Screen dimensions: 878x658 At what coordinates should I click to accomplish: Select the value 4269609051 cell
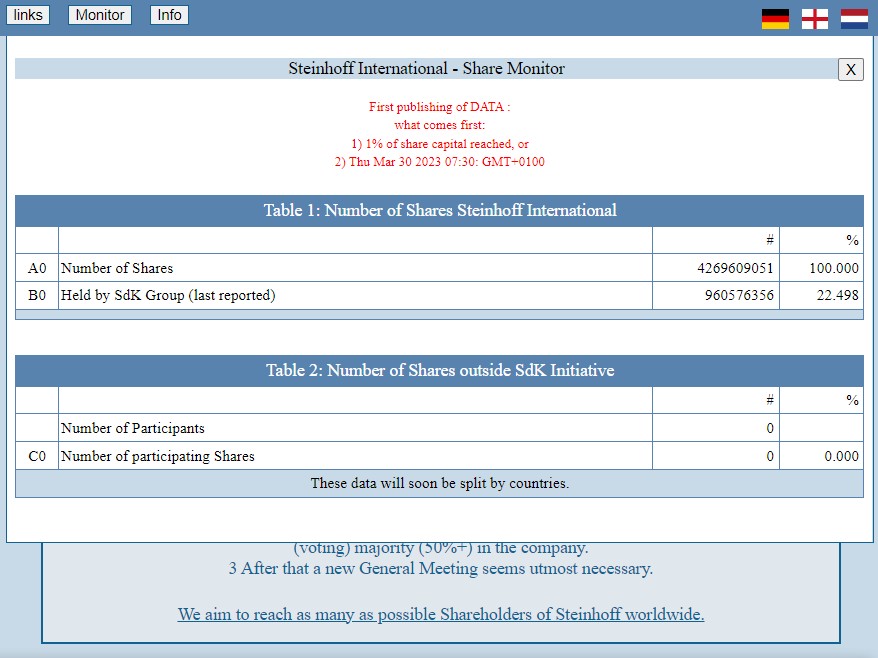pos(714,267)
